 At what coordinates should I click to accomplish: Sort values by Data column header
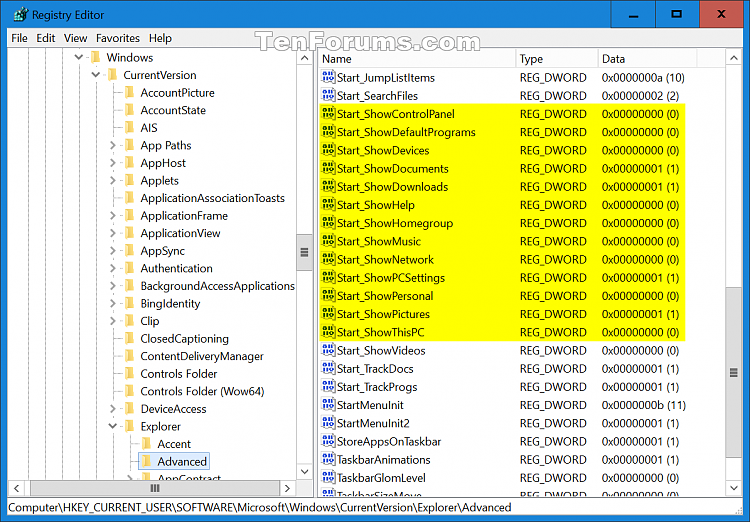point(647,59)
